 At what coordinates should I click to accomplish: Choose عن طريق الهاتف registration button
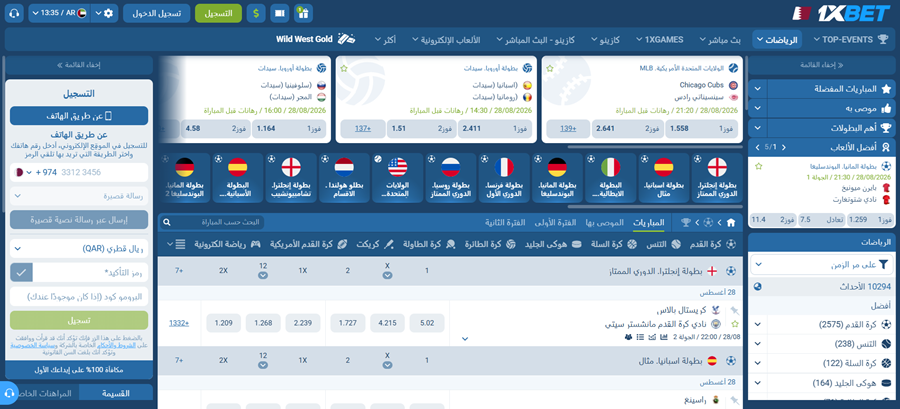79,115
